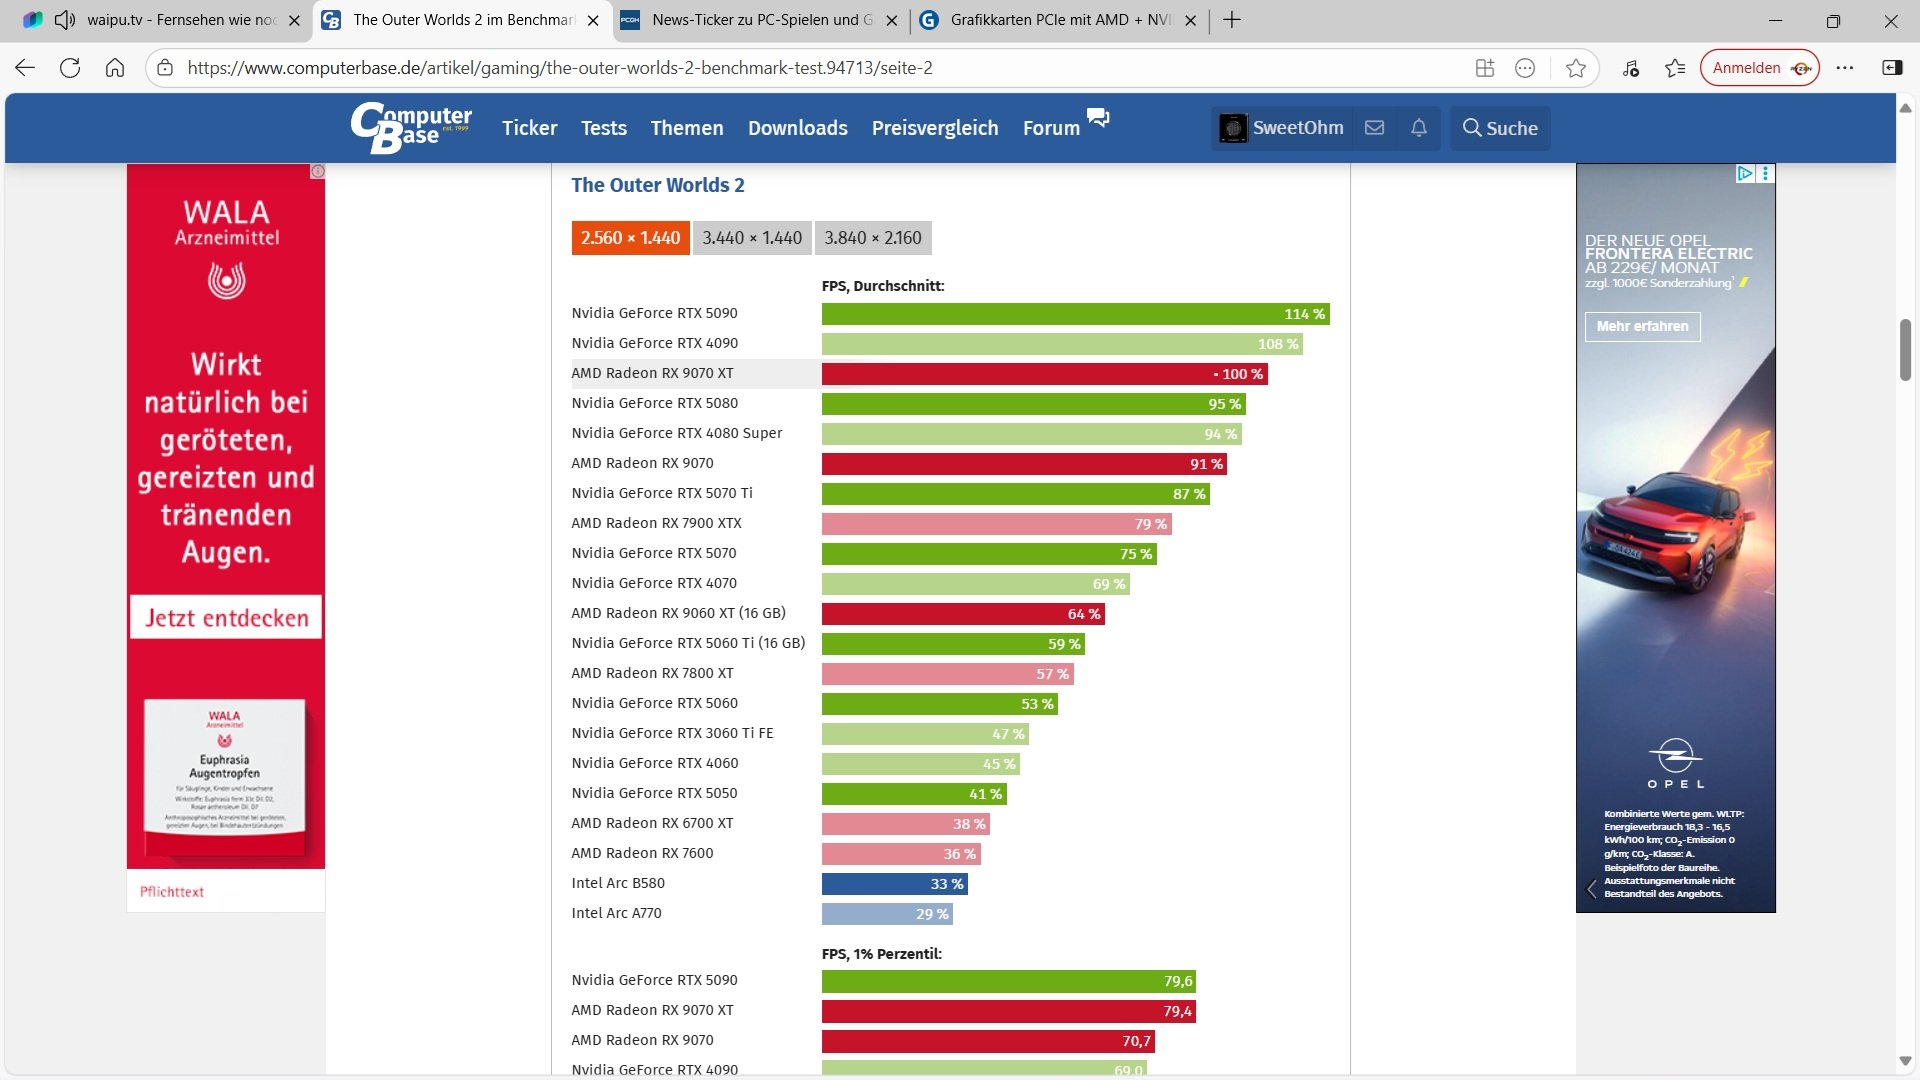Select the Nvidia GeForce RTX 3060 Ti FE label
This screenshot has height=1080, width=1920.
672,733
